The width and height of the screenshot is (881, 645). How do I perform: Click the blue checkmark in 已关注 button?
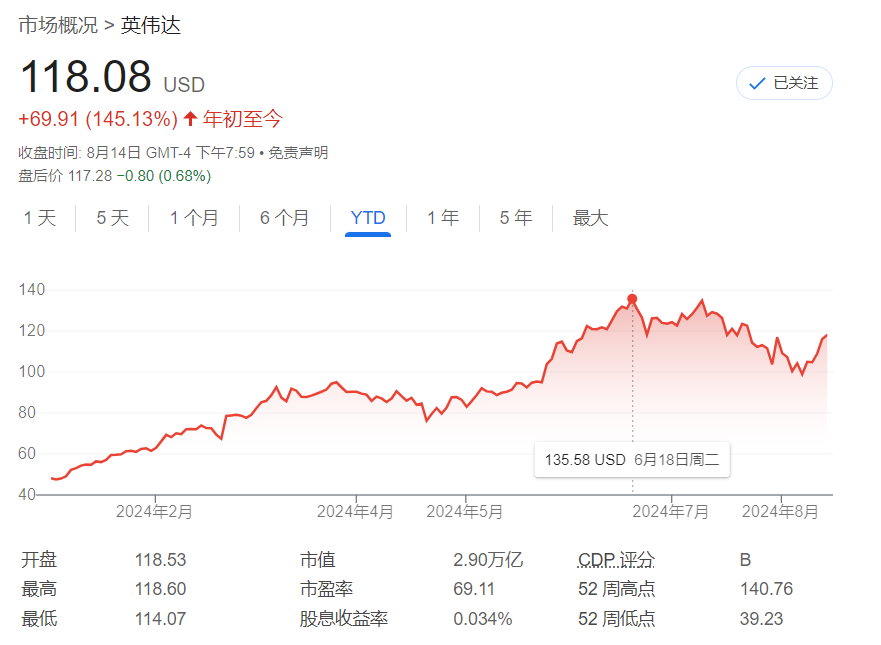pos(757,84)
